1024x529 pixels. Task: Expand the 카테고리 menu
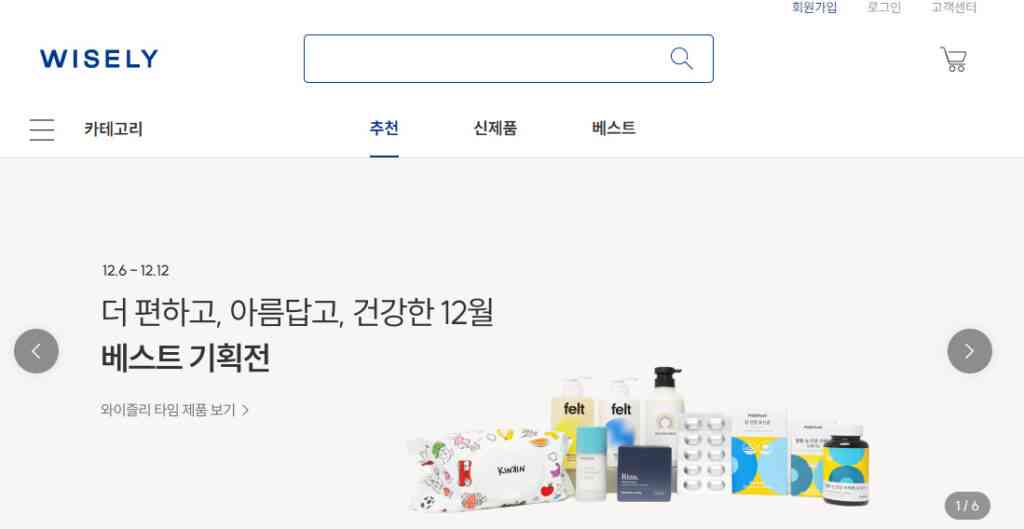[x=113, y=129]
